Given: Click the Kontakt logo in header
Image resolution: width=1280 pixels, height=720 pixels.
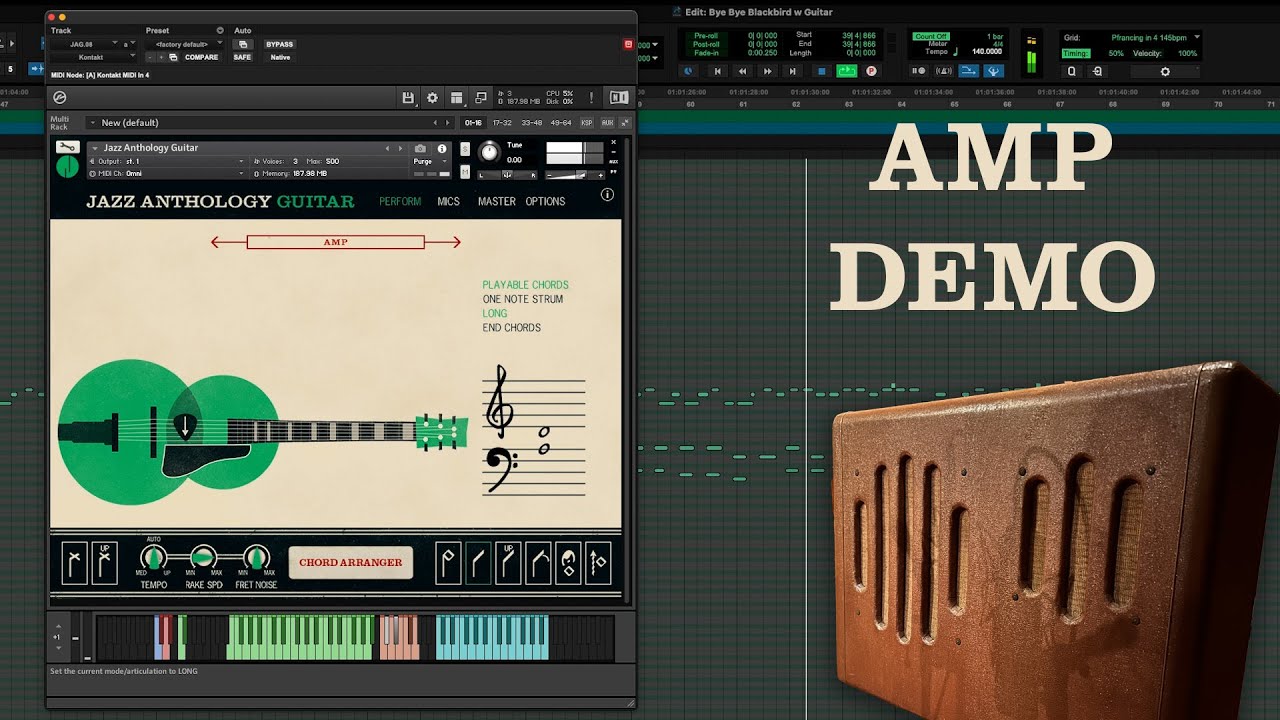Looking at the screenshot, I should tap(59, 97).
